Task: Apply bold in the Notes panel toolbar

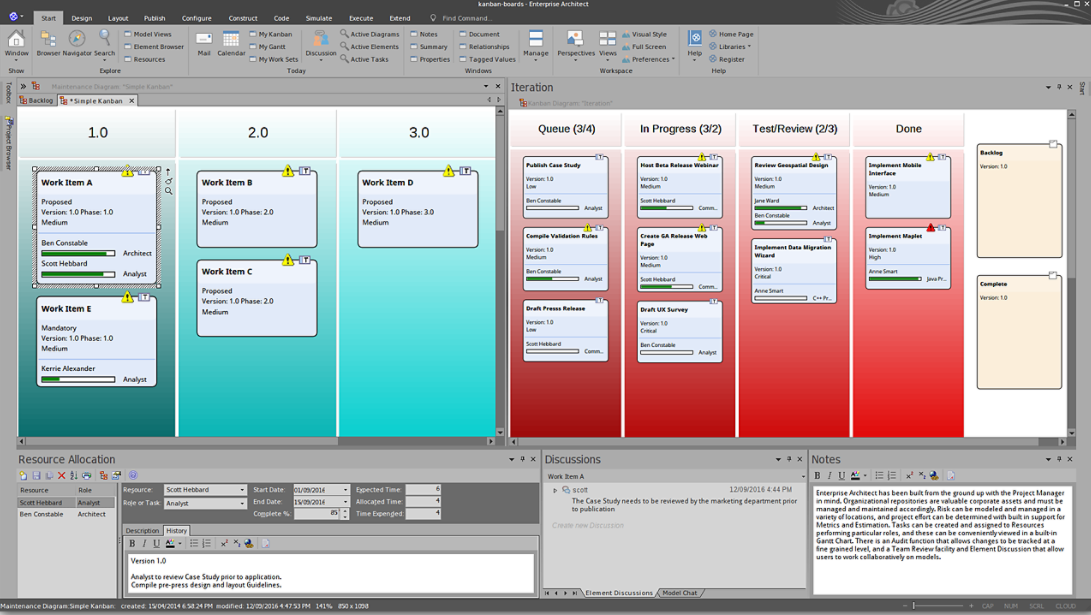Action: (818, 476)
